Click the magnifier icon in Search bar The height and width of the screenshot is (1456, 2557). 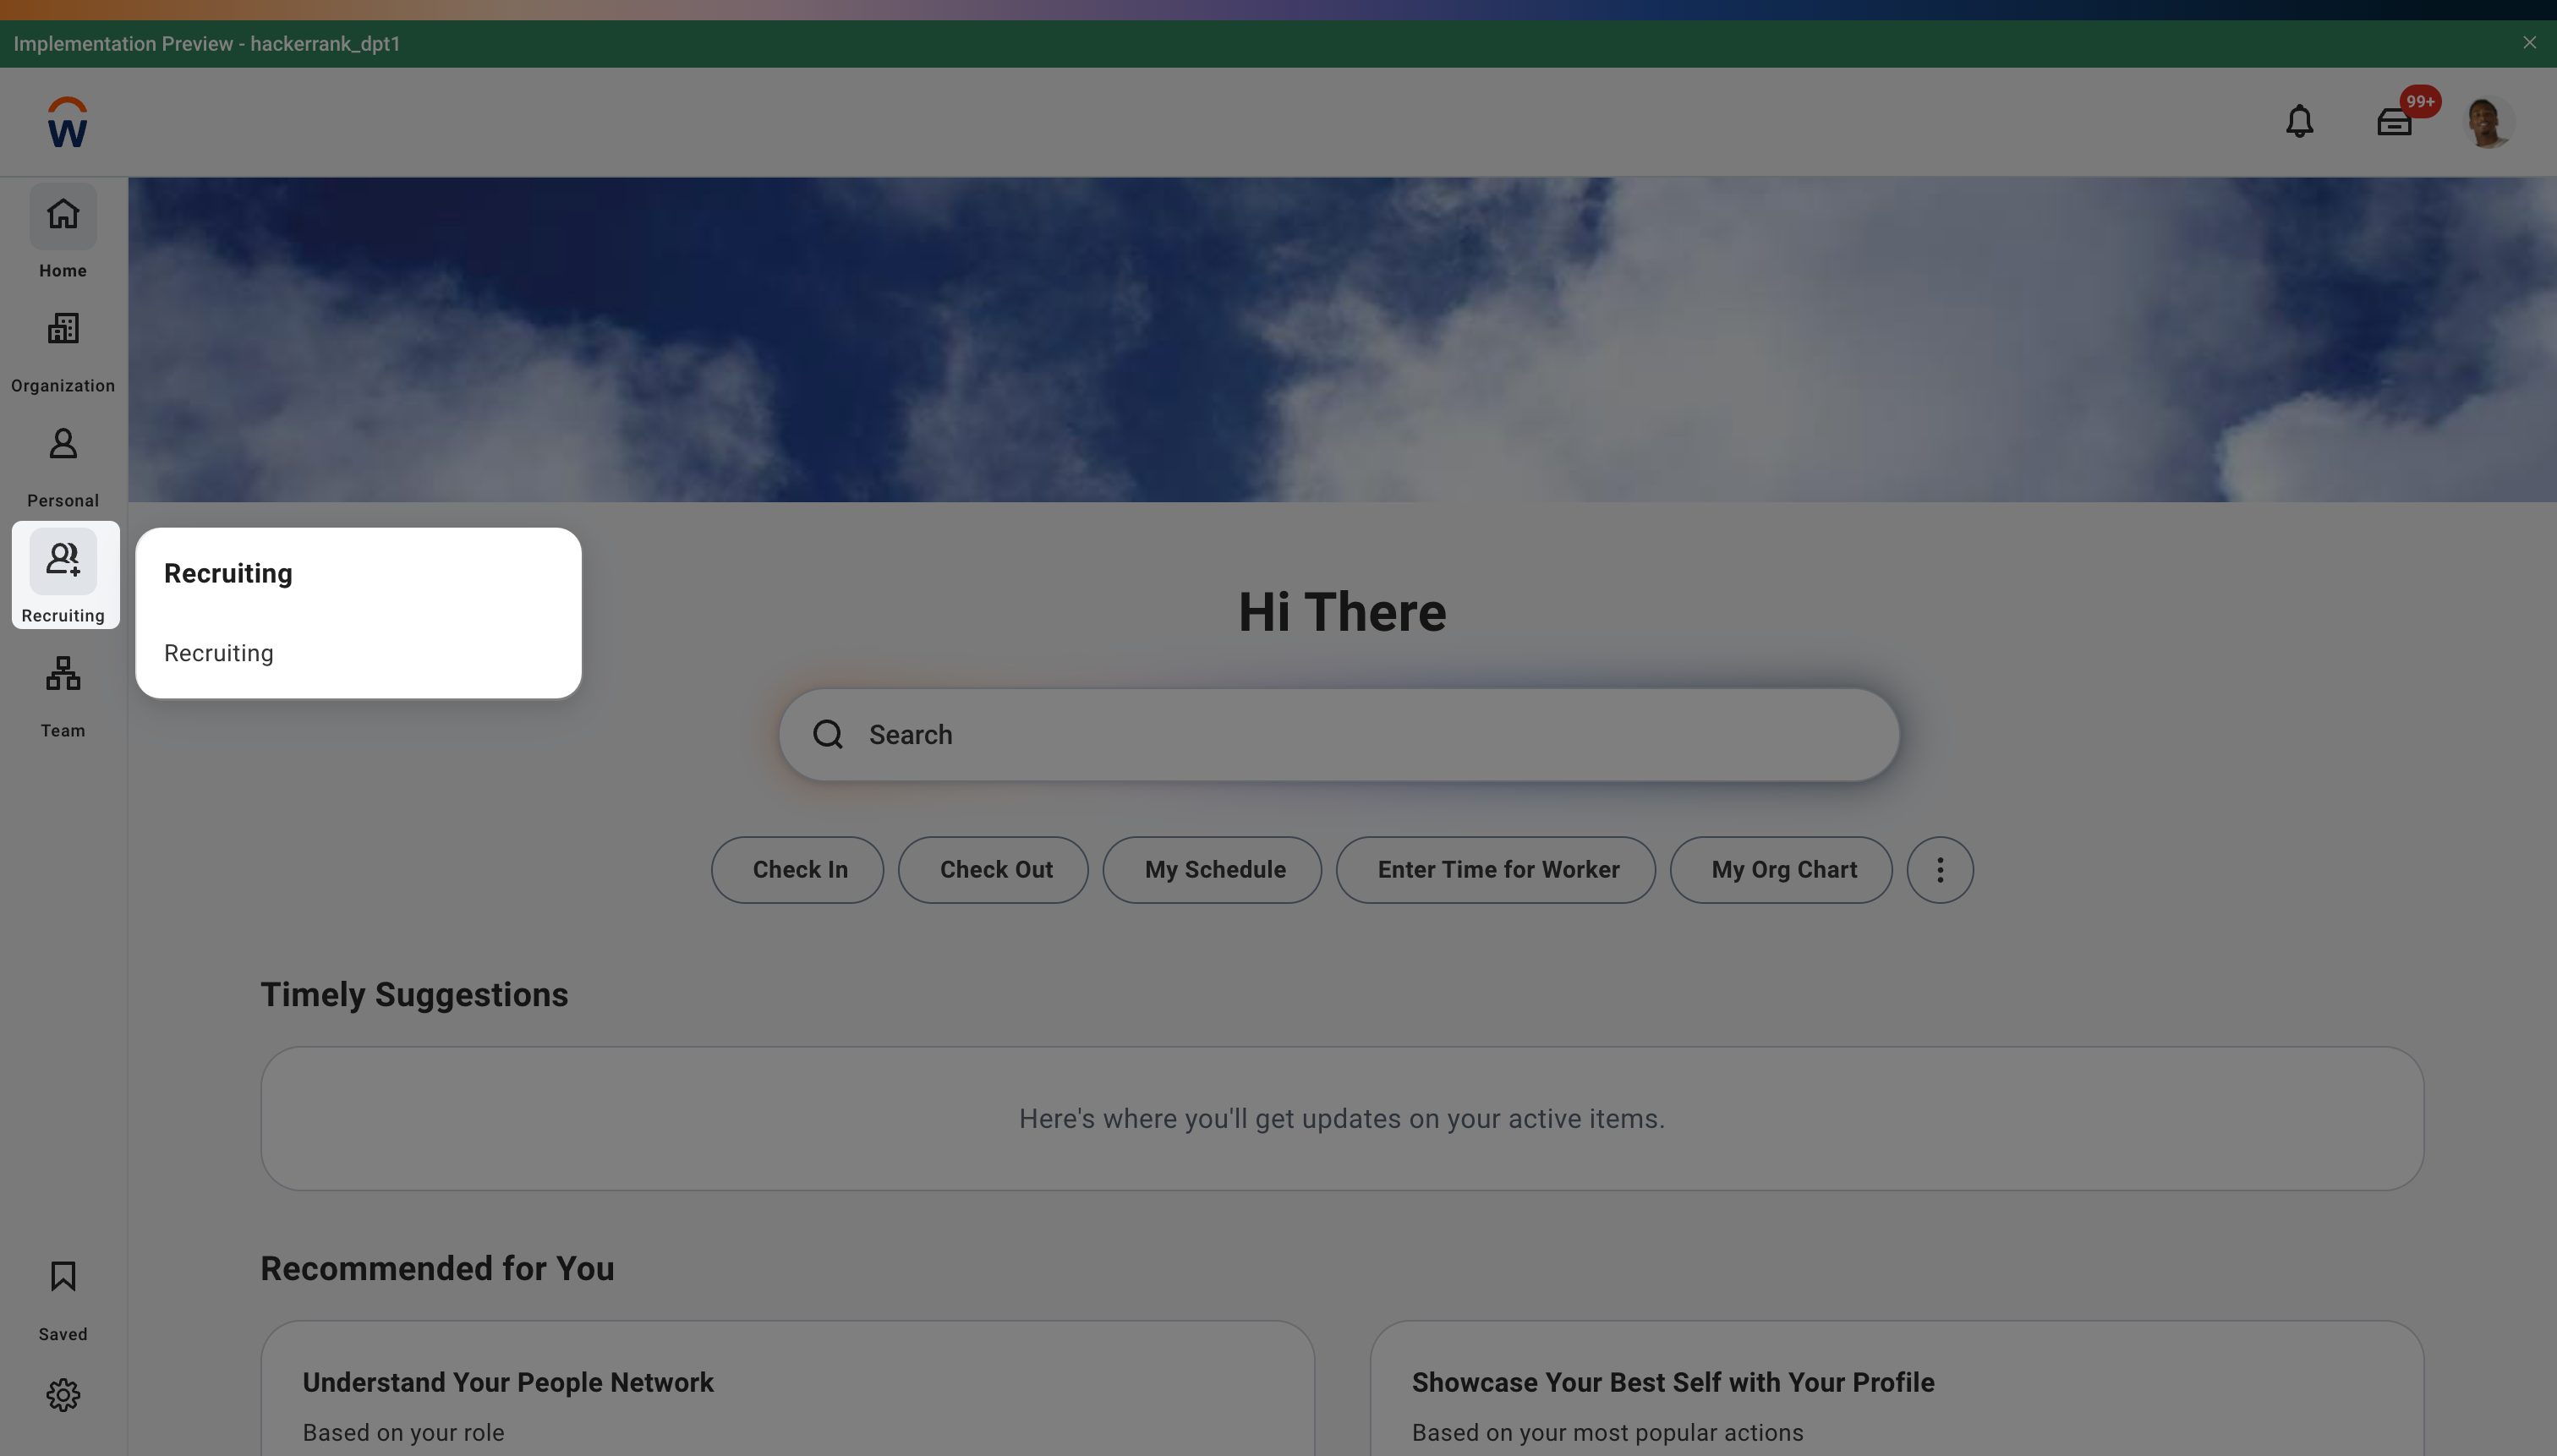pyautogui.click(x=827, y=734)
